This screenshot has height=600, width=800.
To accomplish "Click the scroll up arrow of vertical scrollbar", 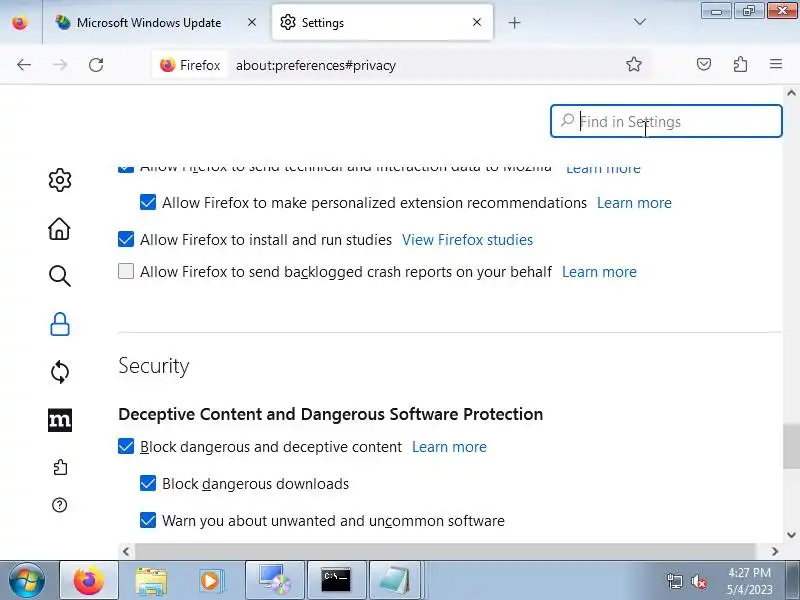I will point(791,93).
